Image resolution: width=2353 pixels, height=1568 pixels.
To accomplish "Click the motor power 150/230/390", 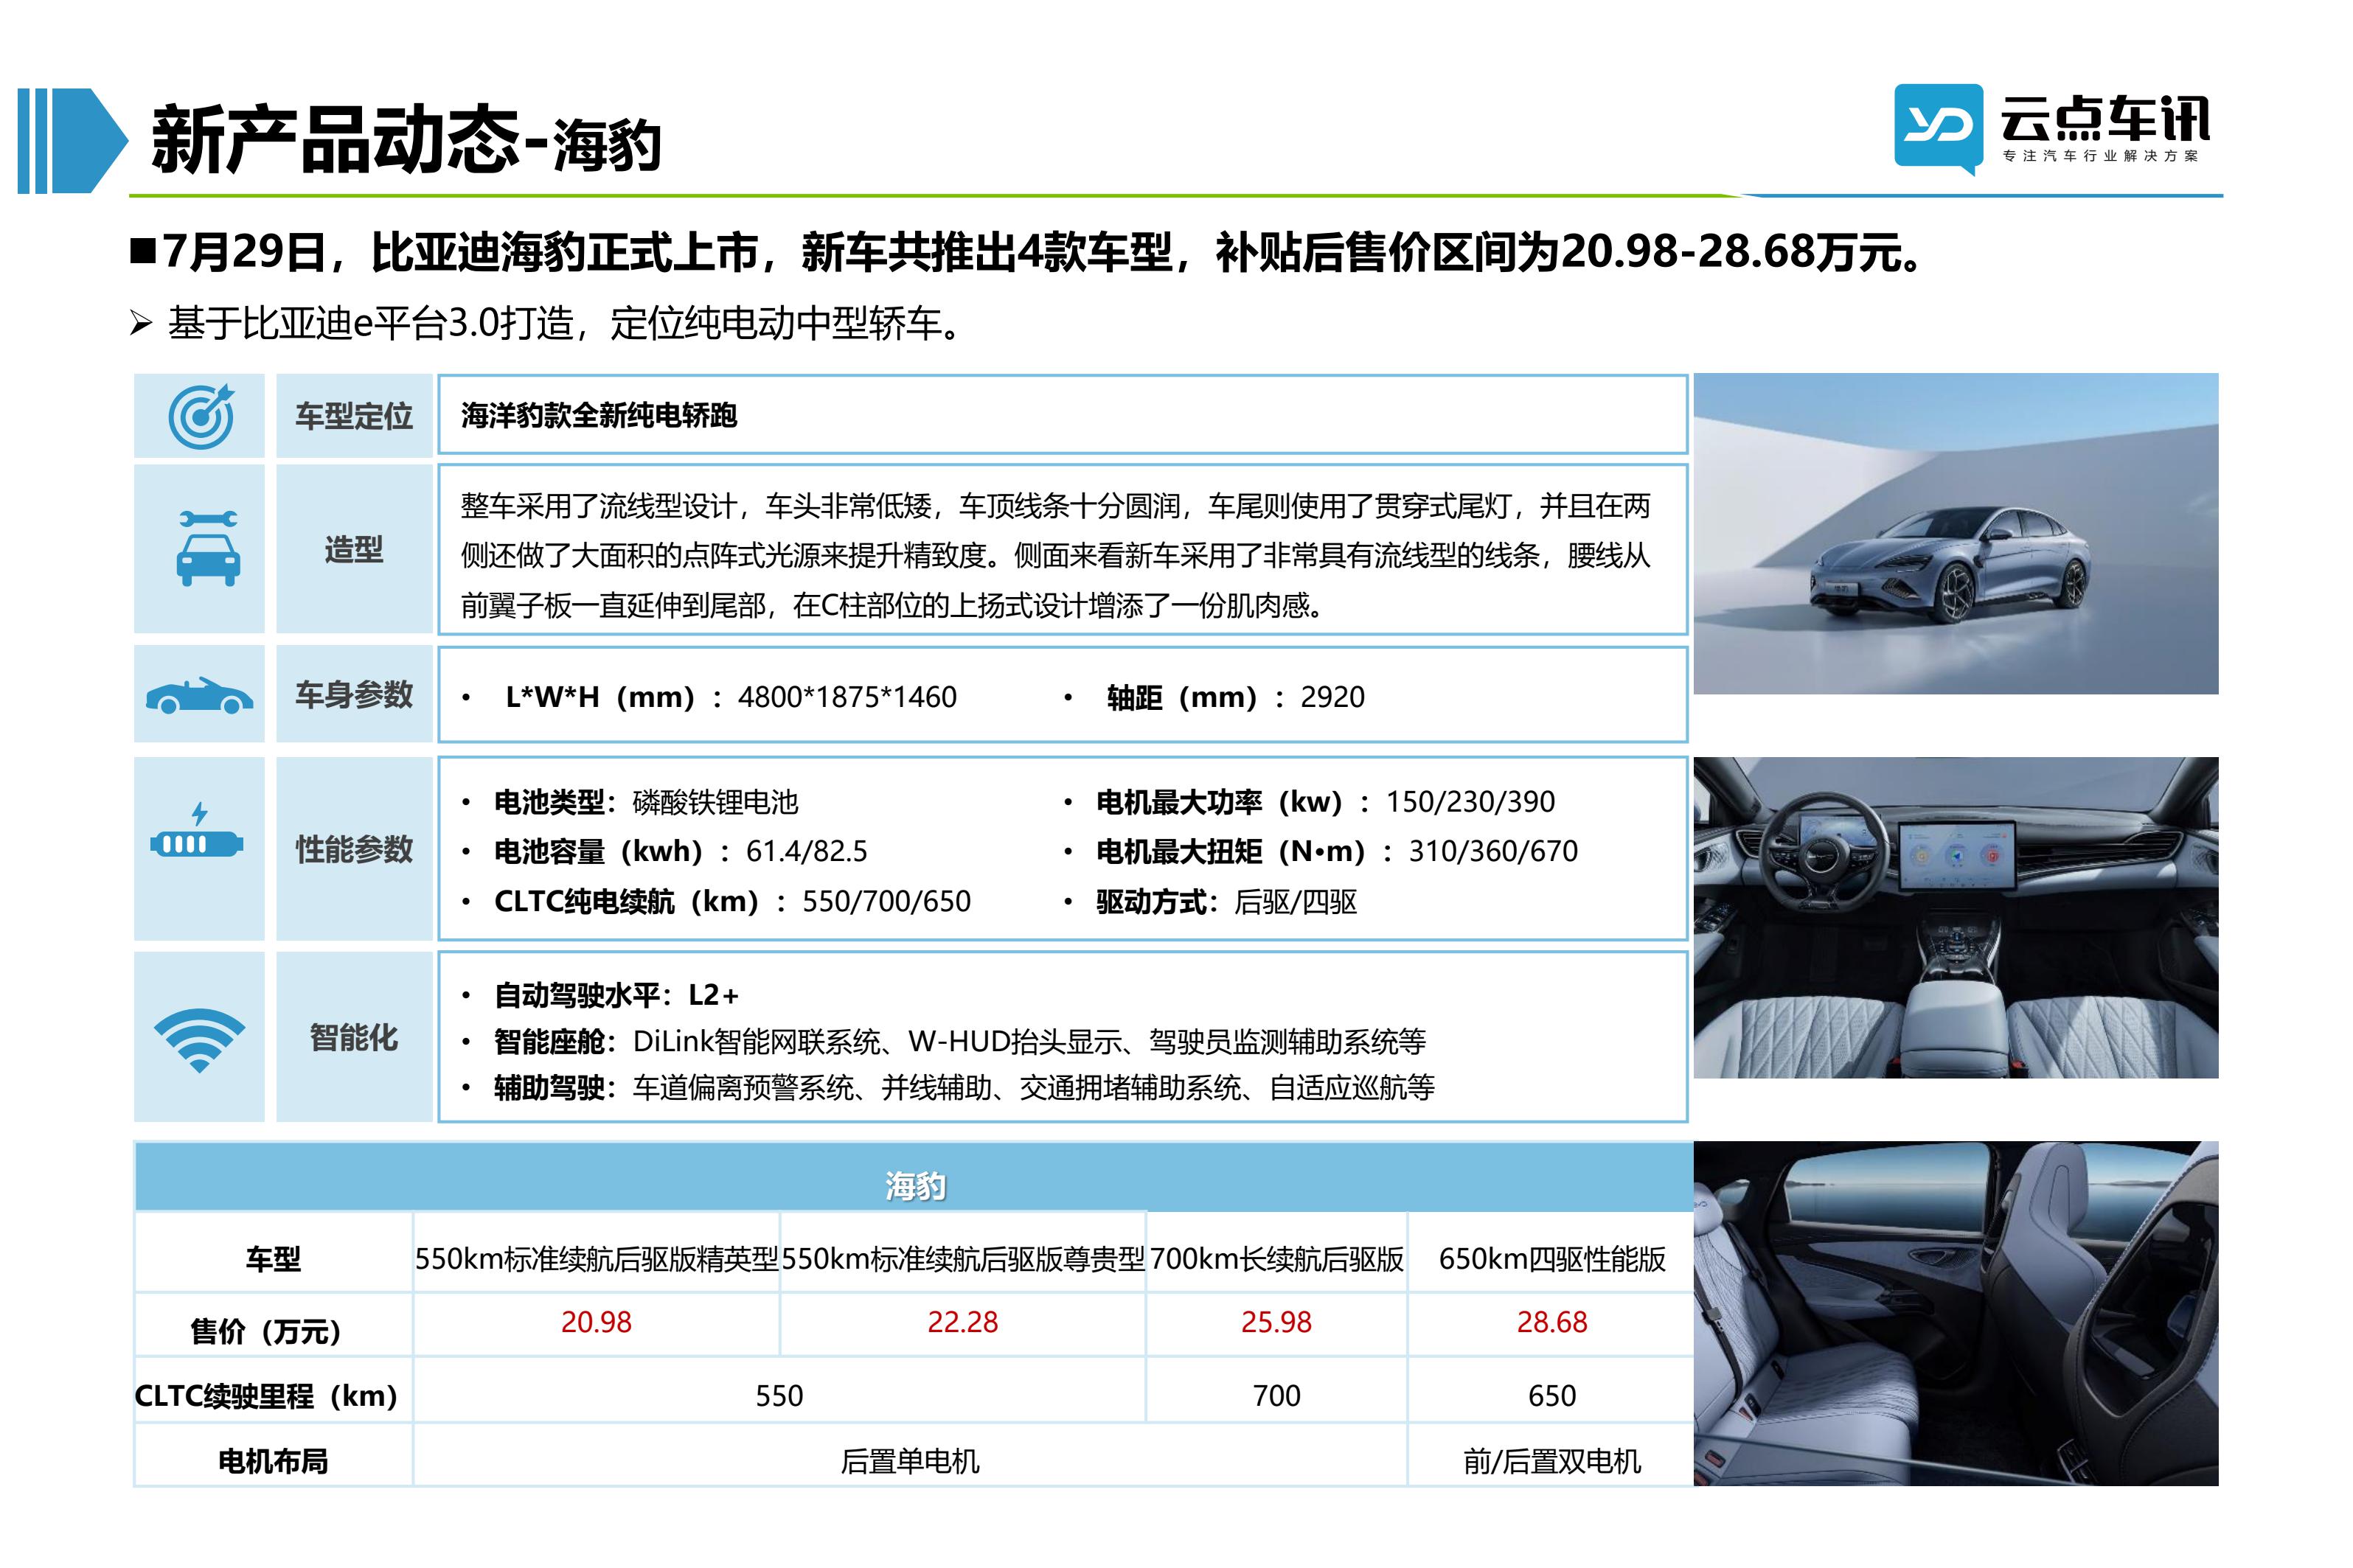I will point(1470,801).
